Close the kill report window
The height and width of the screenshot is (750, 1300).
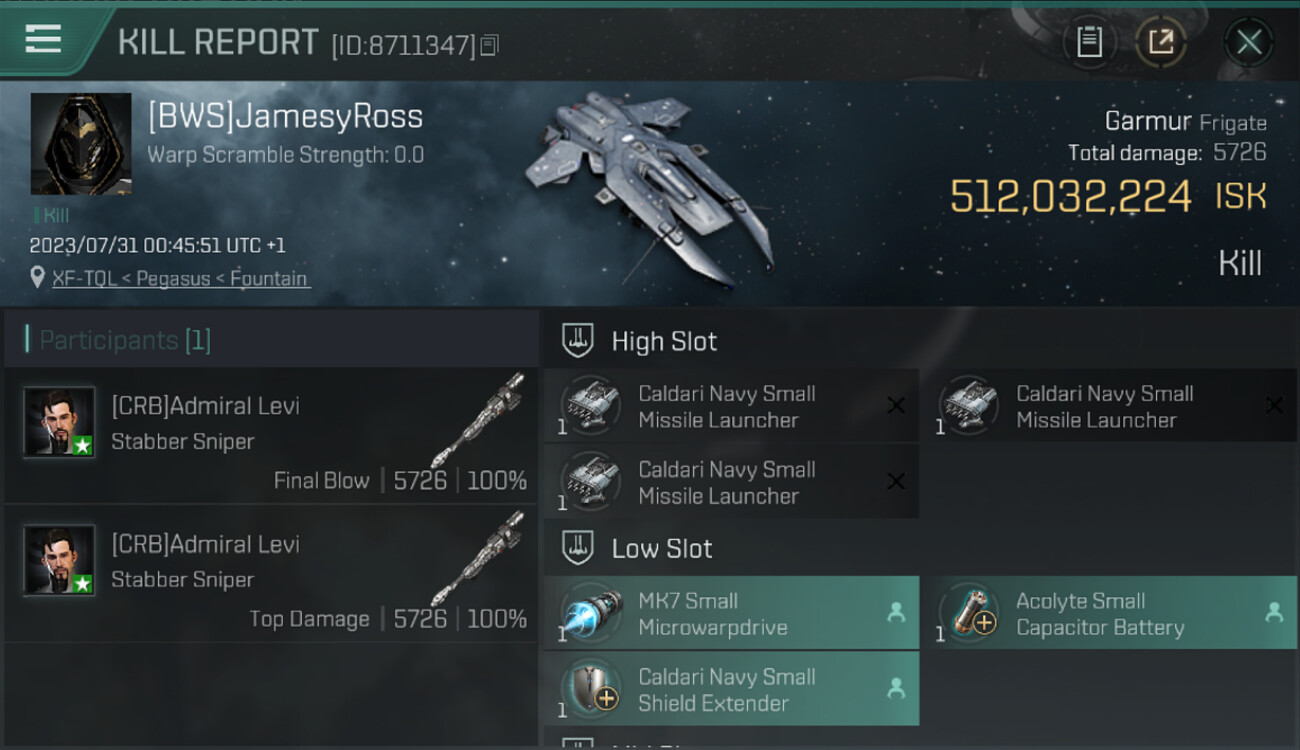(1249, 42)
